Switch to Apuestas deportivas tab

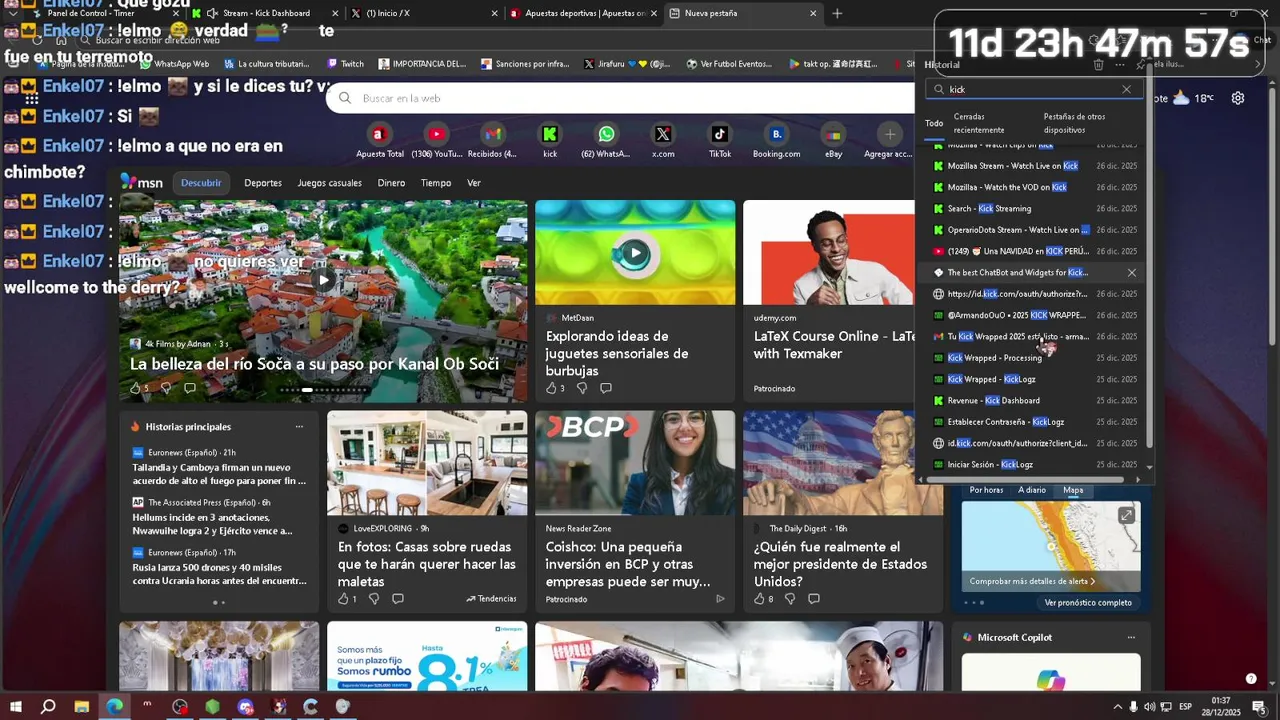point(584,13)
